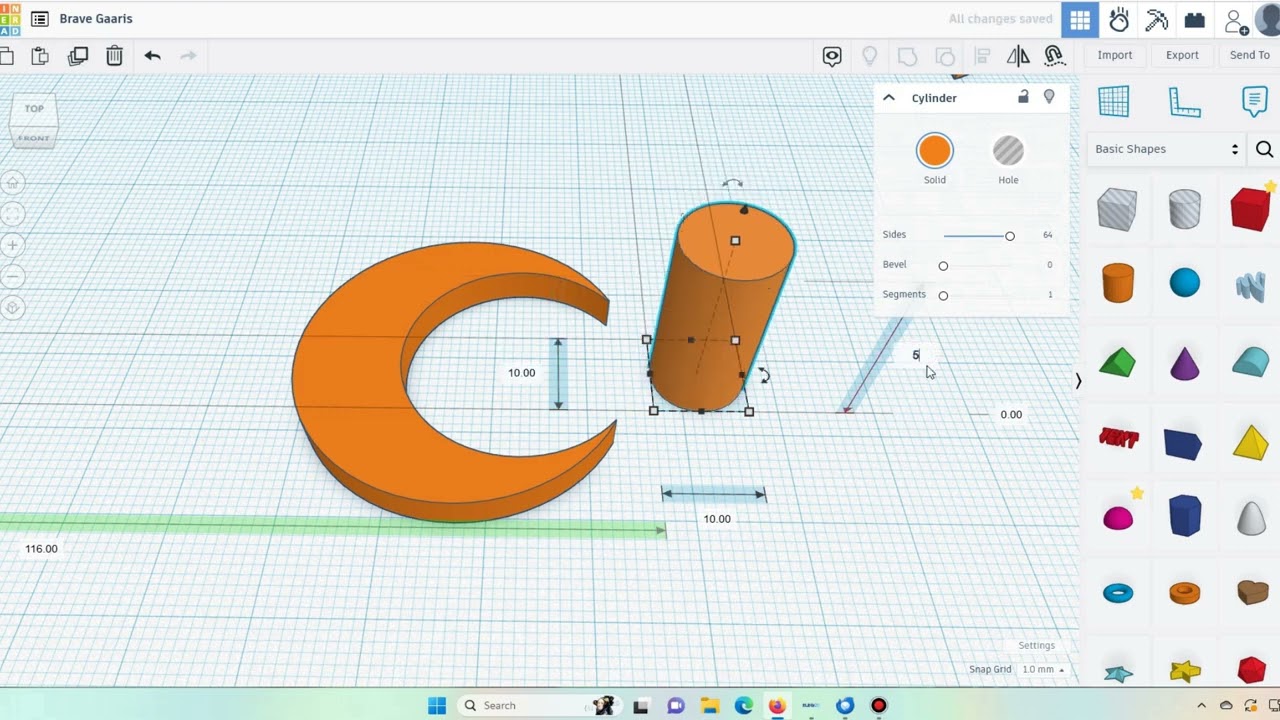This screenshot has height=720, width=1280.
Task: Open Bricks mode icon
Action: [x=1194, y=19]
